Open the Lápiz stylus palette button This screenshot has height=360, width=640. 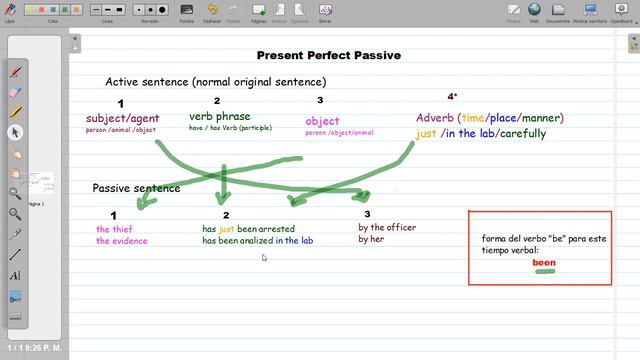point(10,12)
